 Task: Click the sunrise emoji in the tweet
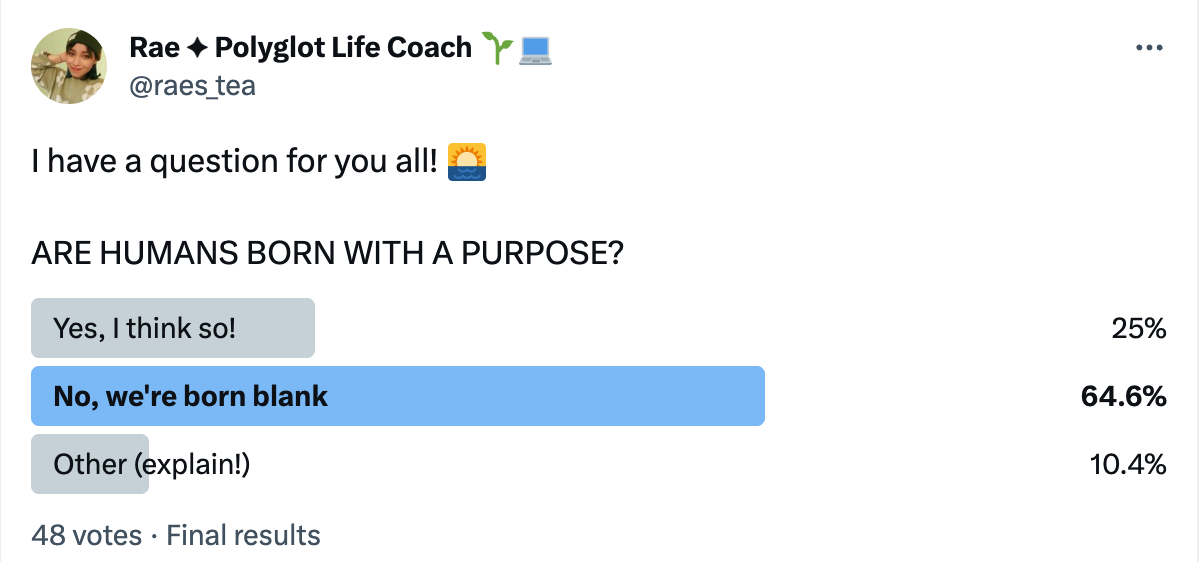click(467, 161)
